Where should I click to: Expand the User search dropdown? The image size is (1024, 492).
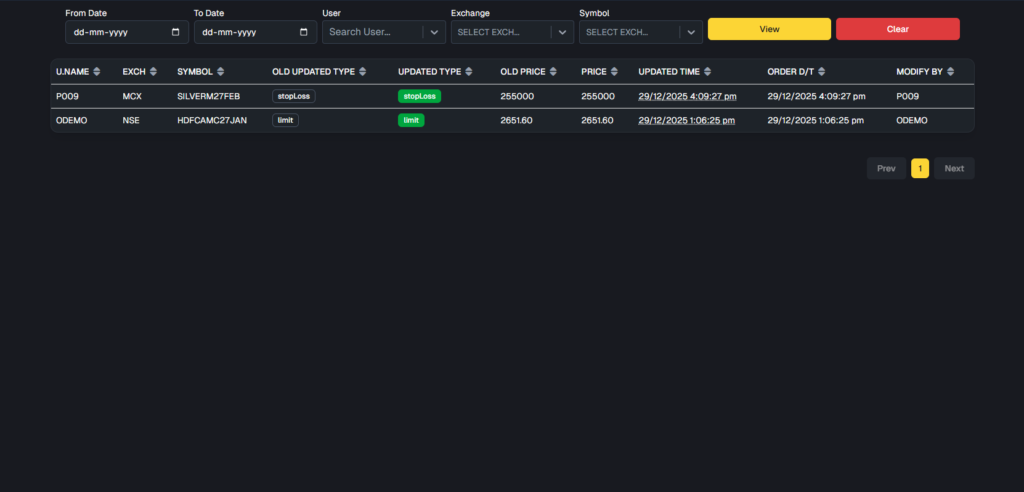pos(434,32)
